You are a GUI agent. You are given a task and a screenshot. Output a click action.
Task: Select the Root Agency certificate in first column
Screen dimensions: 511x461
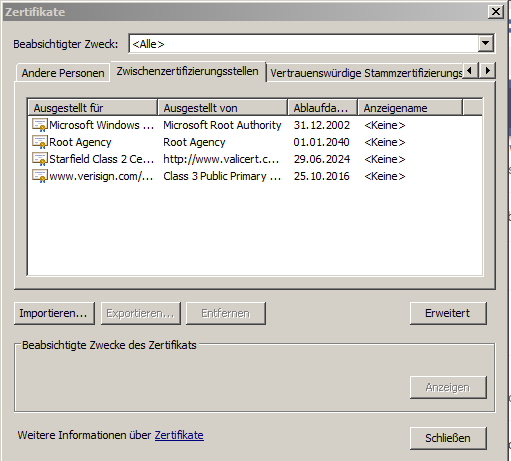[80, 142]
